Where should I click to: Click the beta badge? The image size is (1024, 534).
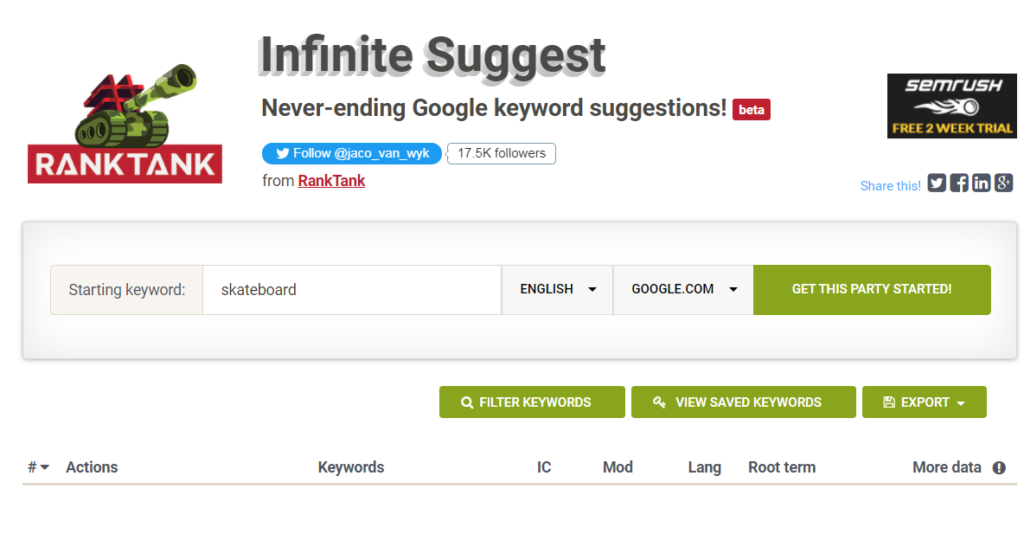click(x=751, y=110)
